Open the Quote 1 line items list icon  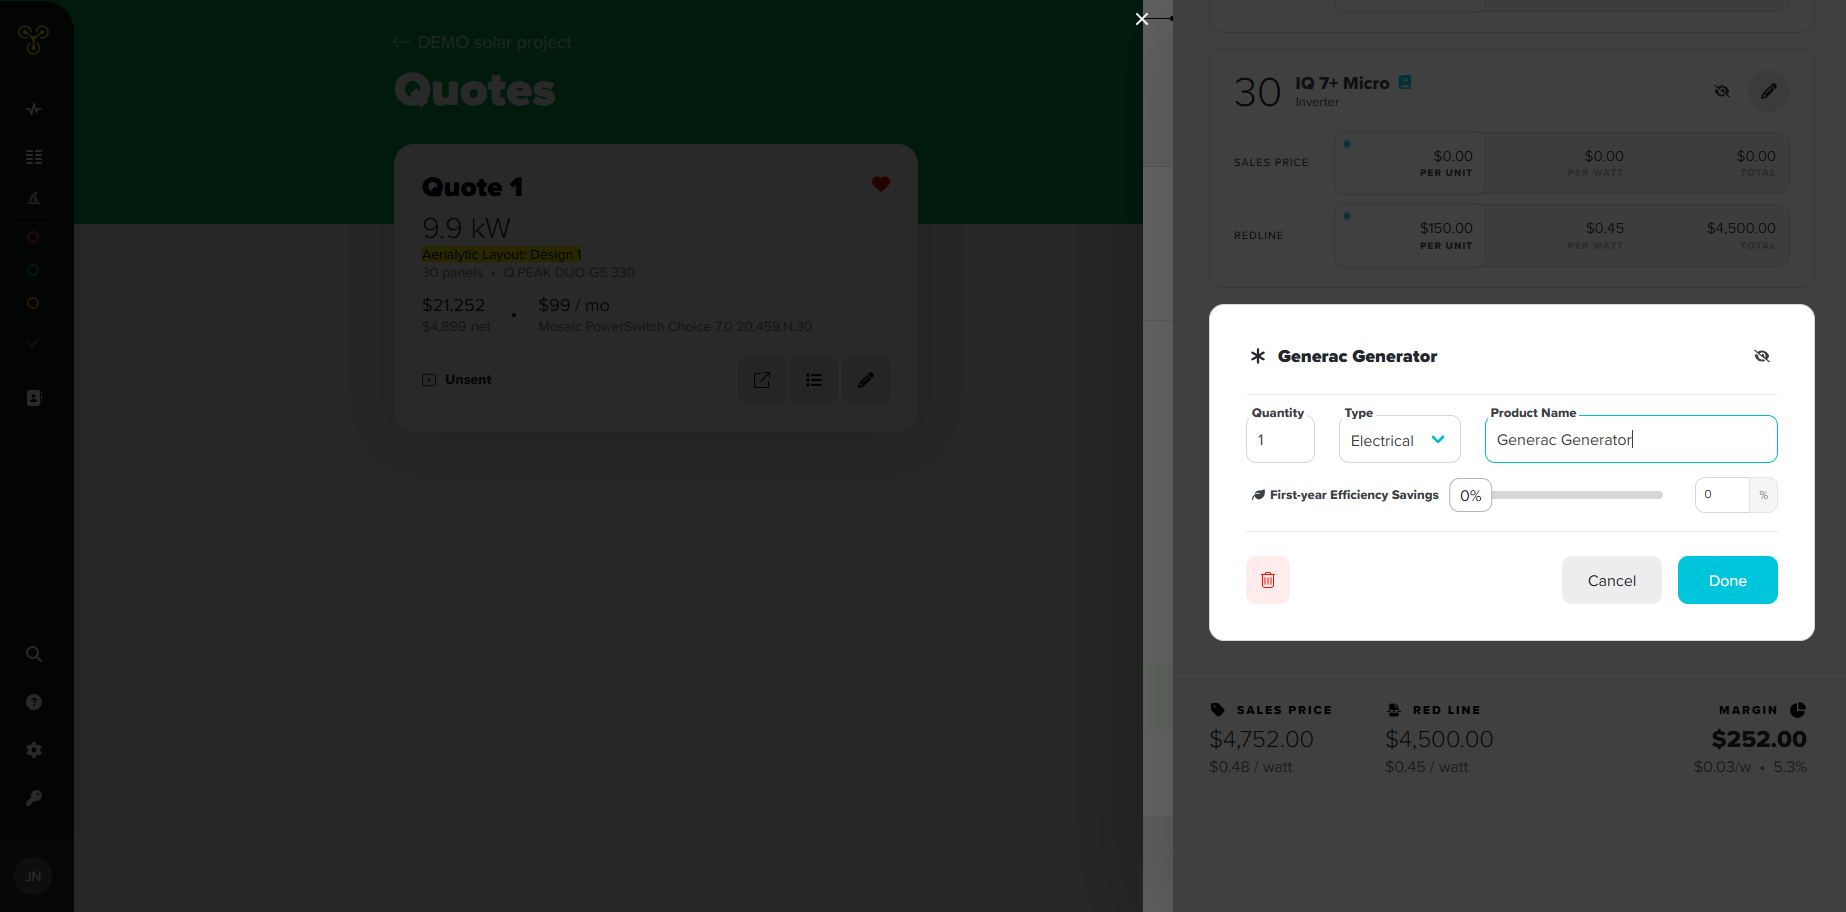[x=814, y=380]
